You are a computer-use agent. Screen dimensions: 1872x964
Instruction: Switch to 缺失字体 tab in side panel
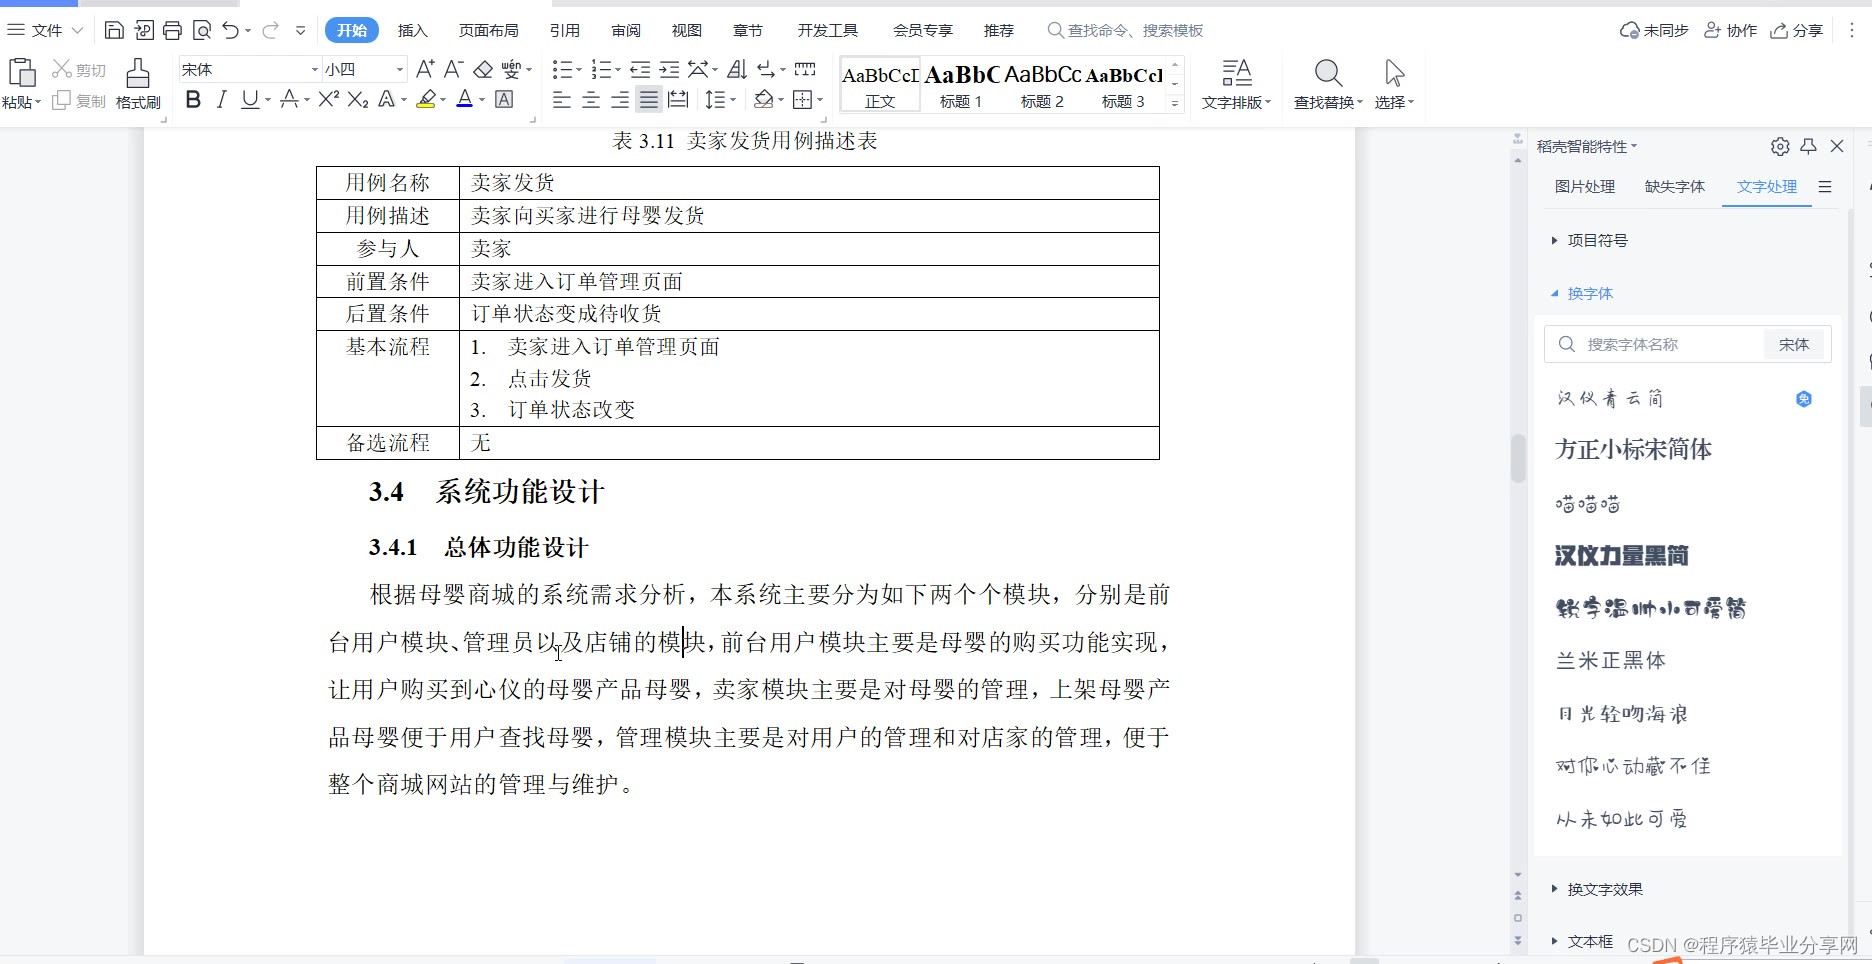1675,186
